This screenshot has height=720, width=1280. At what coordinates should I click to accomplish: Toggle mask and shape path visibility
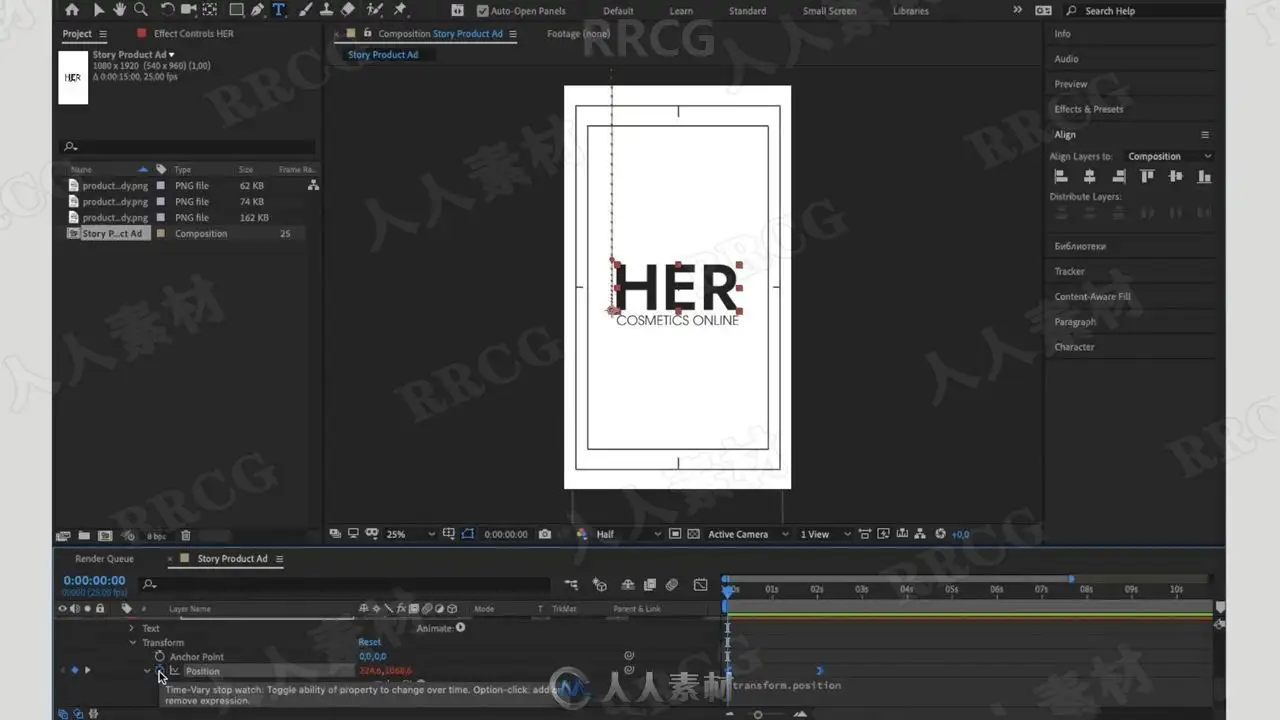pyautogui.click(x=468, y=534)
